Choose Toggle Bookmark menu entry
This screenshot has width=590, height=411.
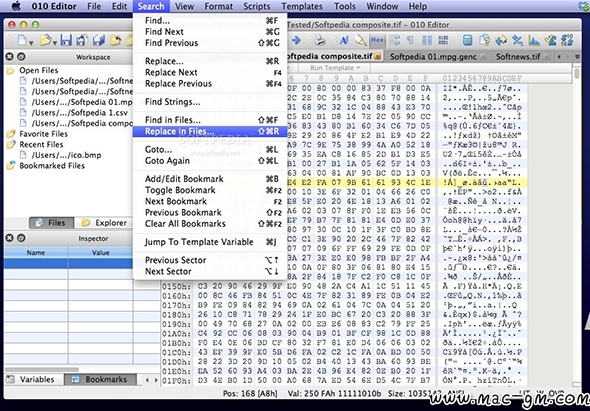(x=210, y=190)
